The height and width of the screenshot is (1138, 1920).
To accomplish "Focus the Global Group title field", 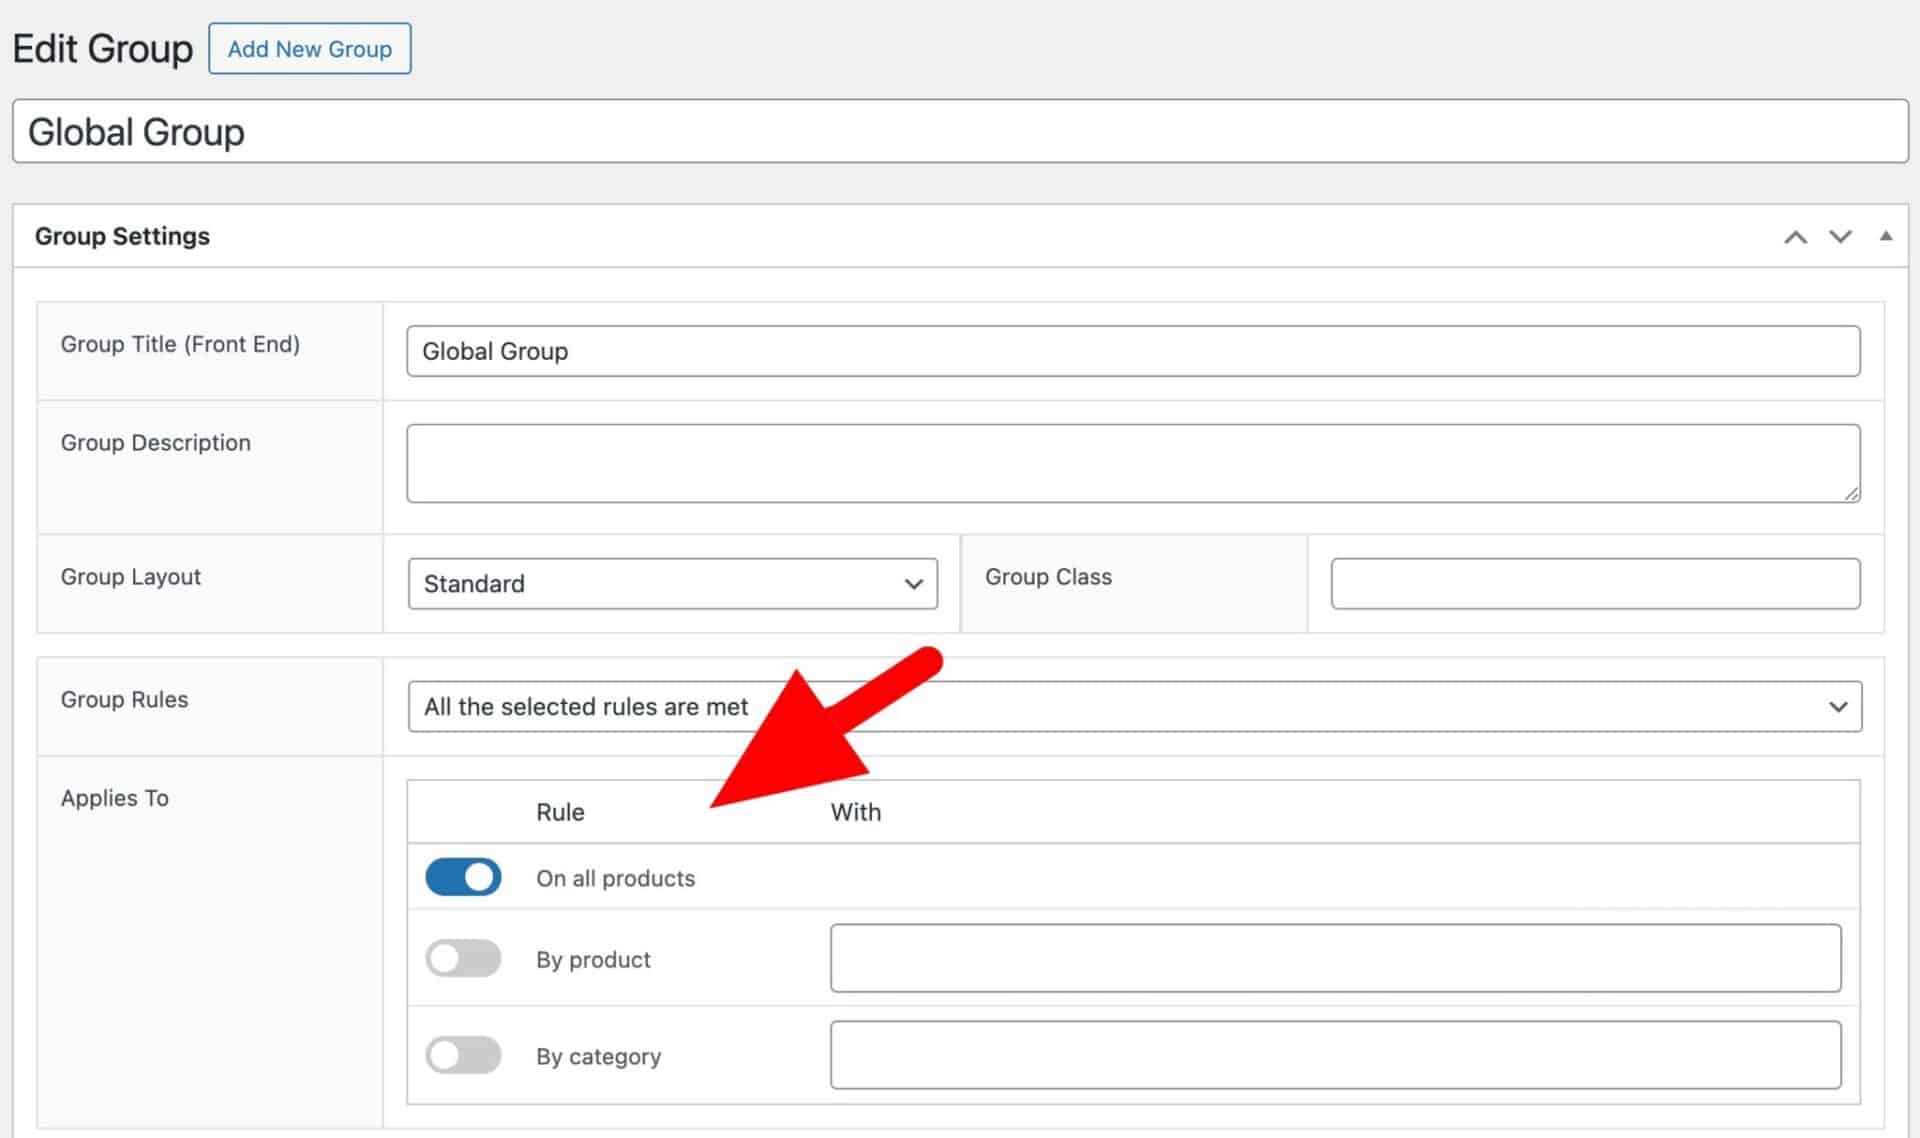I will tap(960, 131).
